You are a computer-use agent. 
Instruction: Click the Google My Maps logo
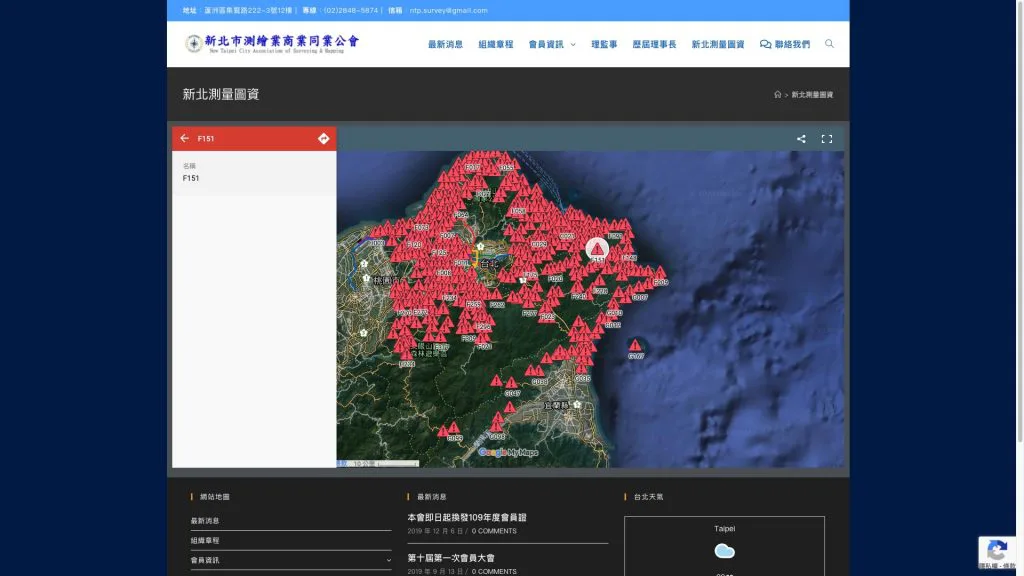pos(508,452)
